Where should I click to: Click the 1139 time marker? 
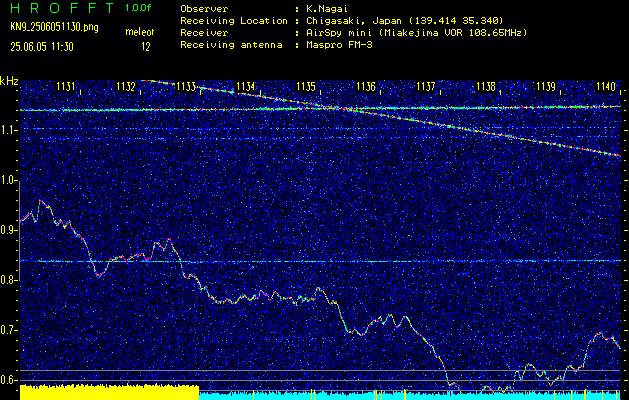[546, 86]
